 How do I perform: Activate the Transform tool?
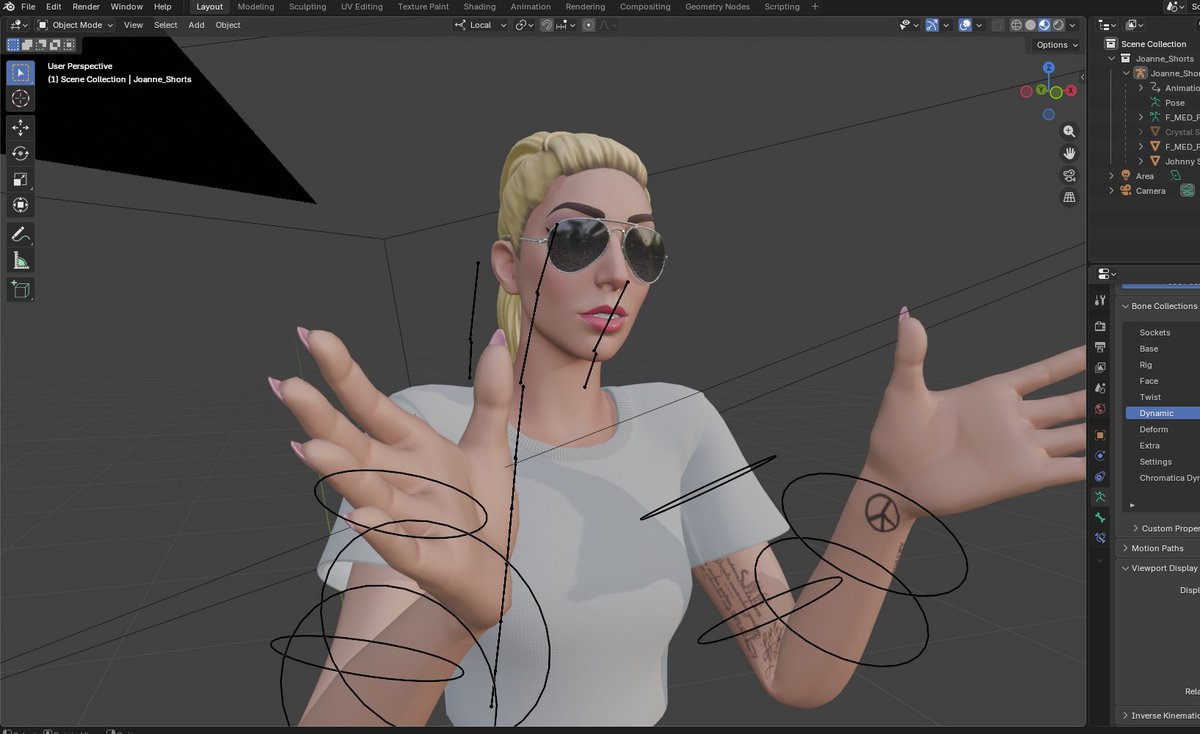[20, 206]
